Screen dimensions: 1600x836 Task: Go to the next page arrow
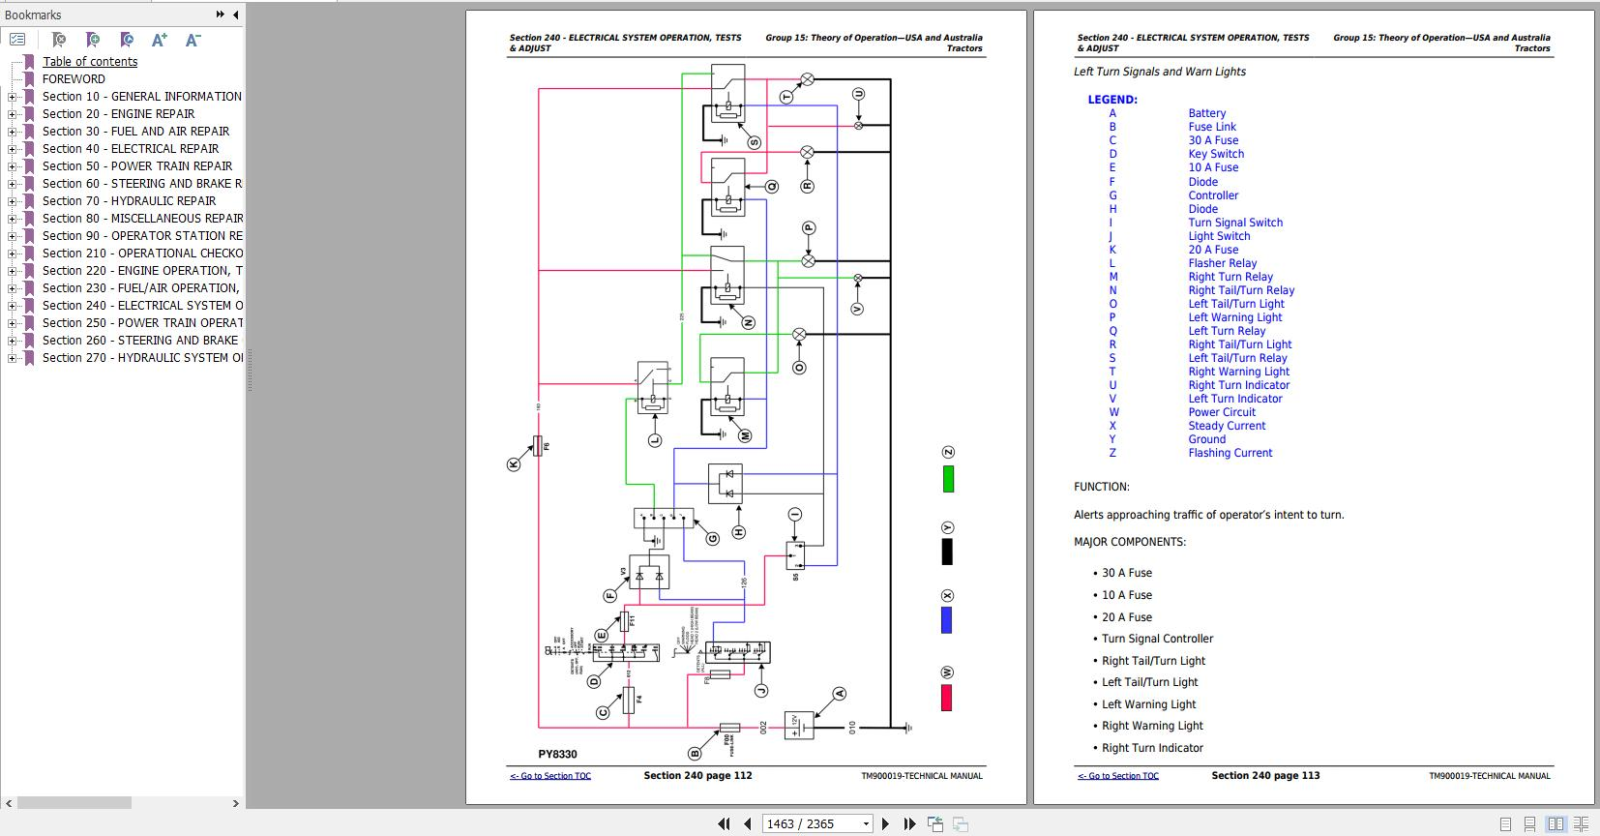click(885, 824)
